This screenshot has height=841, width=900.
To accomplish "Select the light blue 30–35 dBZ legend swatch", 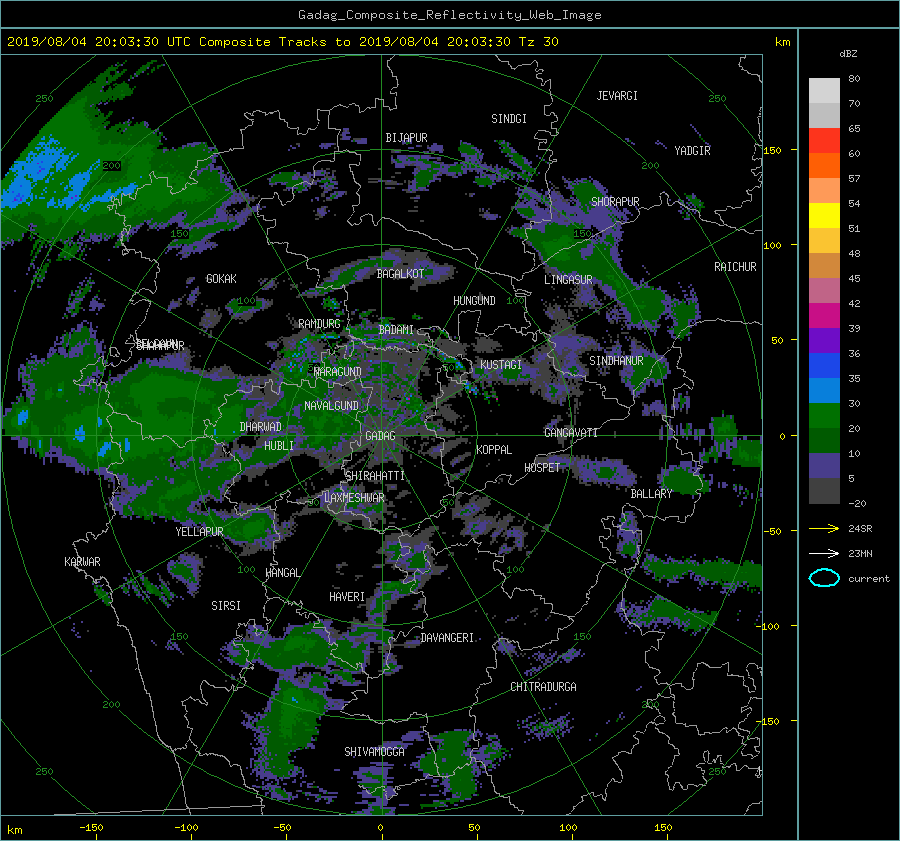I will (x=824, y=390).
